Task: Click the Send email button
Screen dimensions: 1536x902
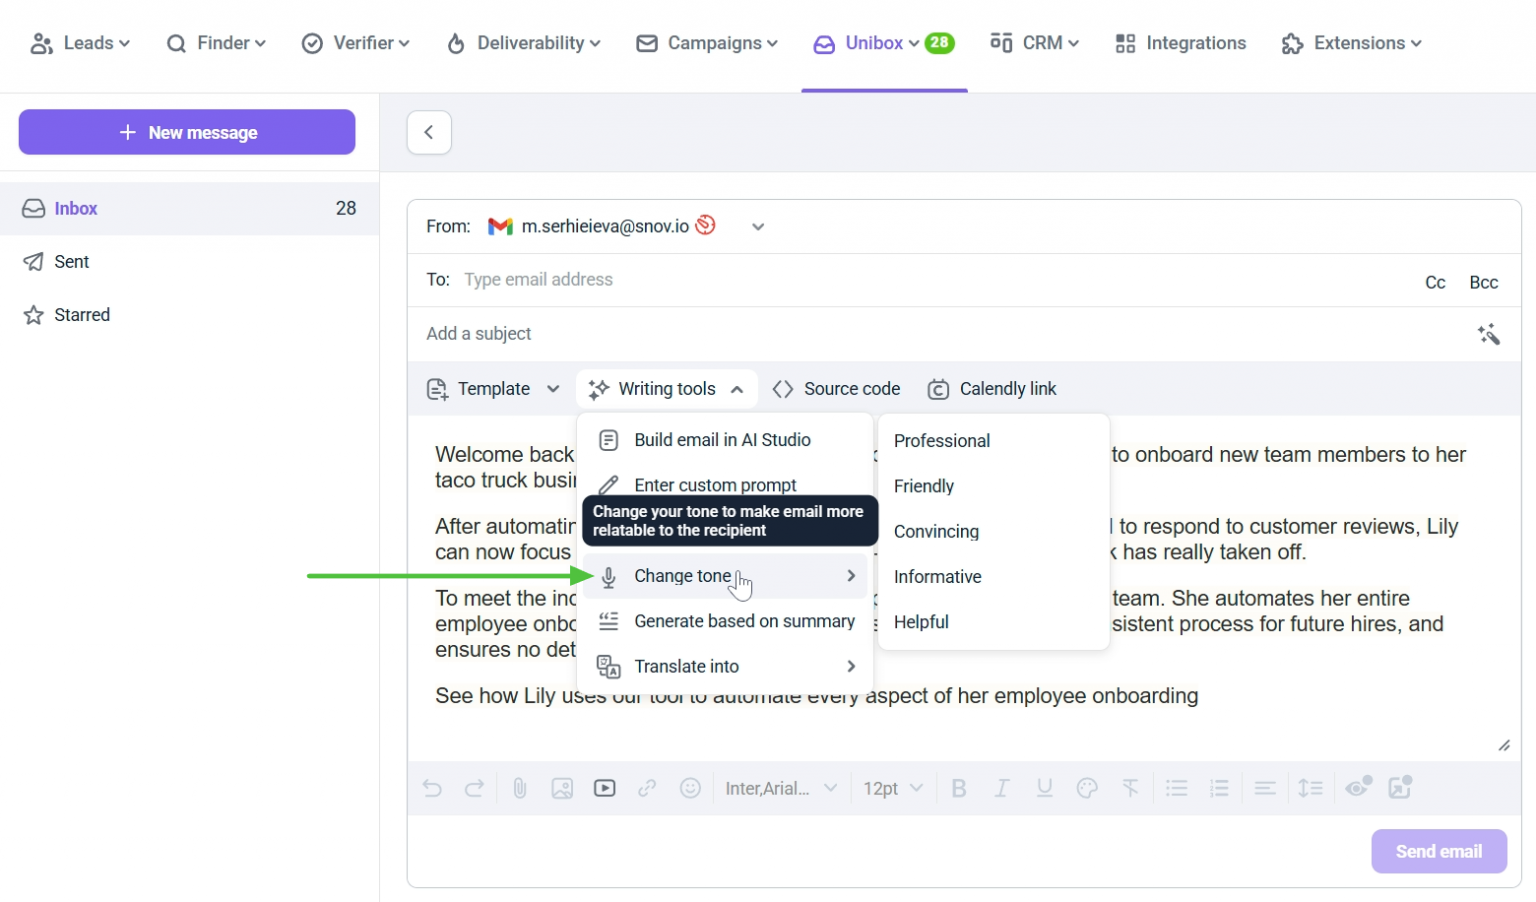Action: 1439,851
